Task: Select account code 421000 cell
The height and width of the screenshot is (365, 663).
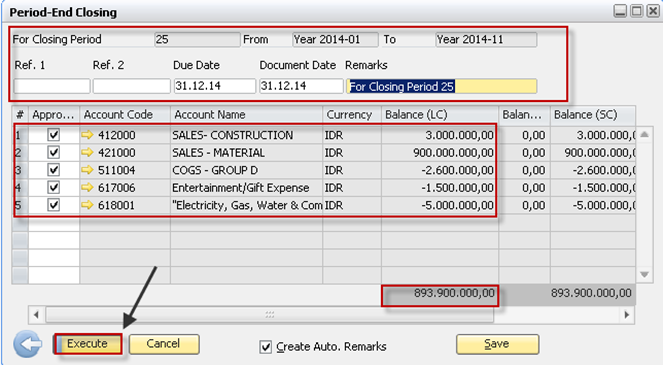Action: [125, 152]
